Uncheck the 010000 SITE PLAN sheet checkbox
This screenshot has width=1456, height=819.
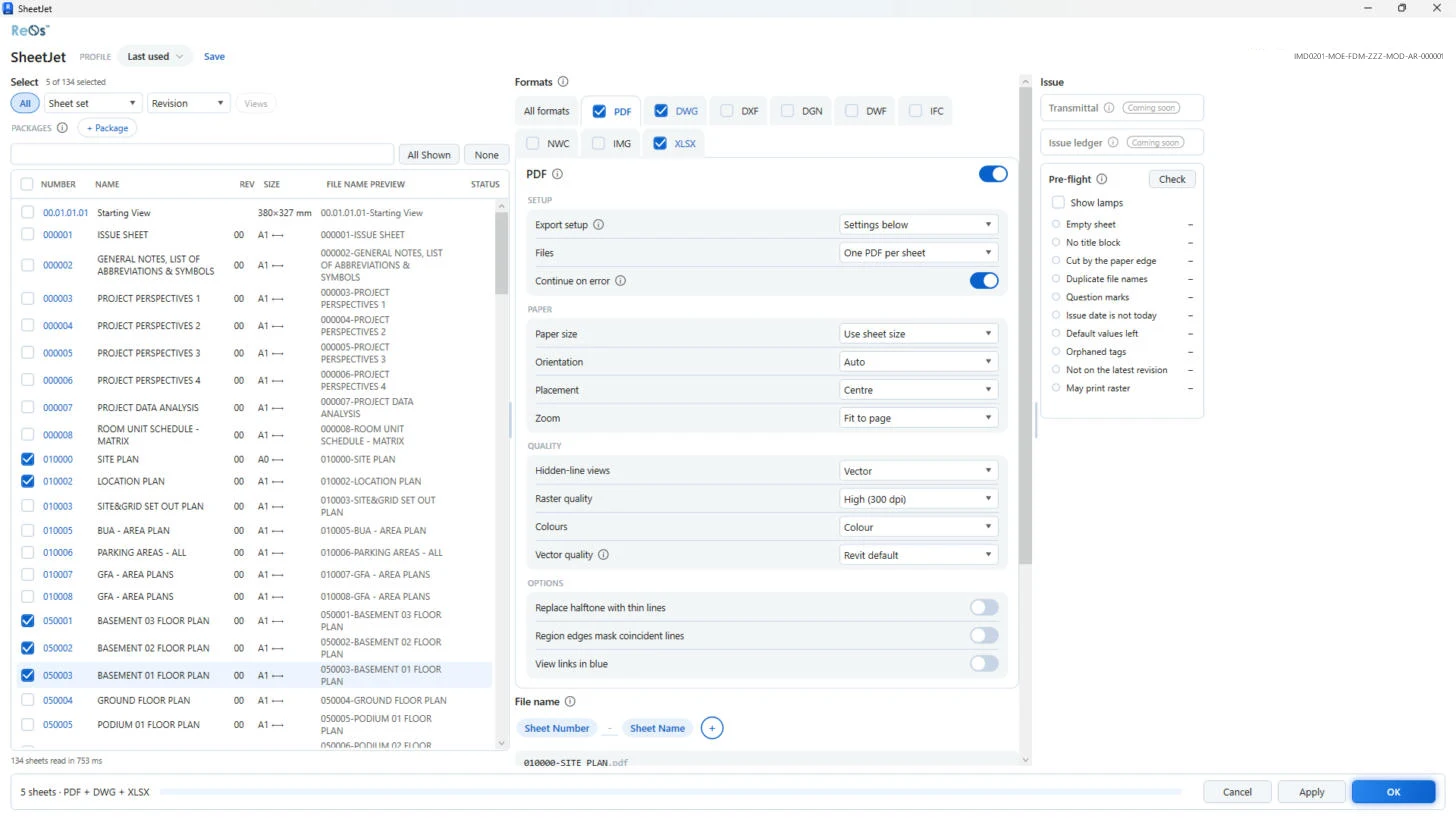27,460
